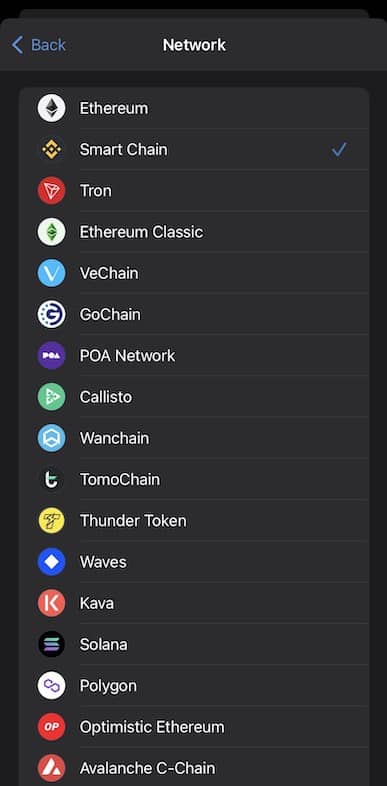Pick the yellow Thunder Token icon
This screenshot has height=786, width=387.
click(52, 520)
